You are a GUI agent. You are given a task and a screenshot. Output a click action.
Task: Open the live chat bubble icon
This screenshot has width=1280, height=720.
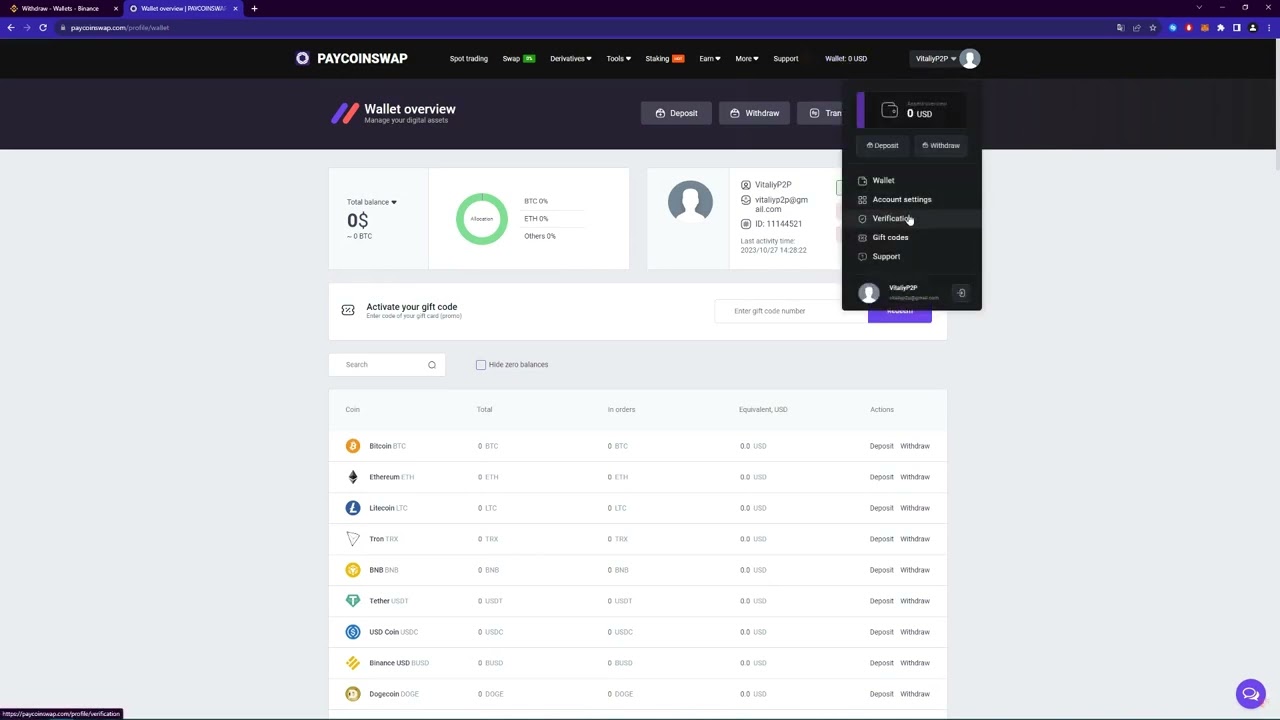tap(1250, 693)
